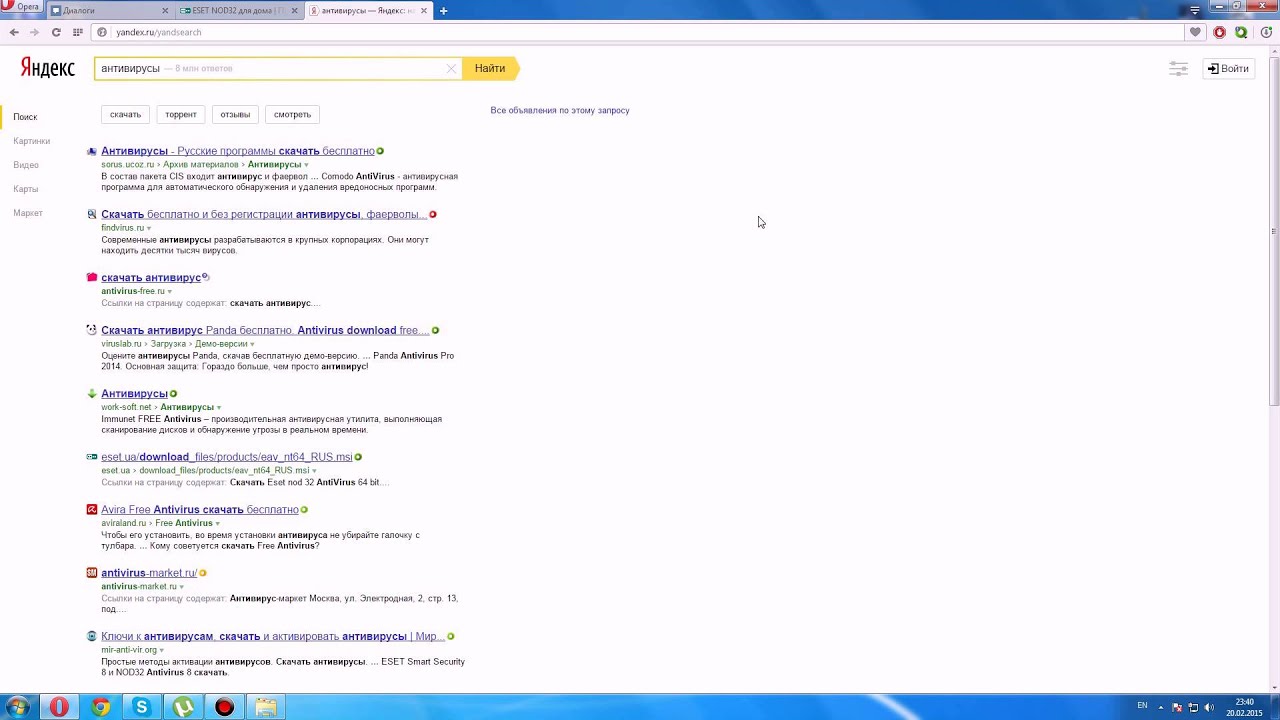Close the антивирусы Яндекс tab

pos(423,11)
